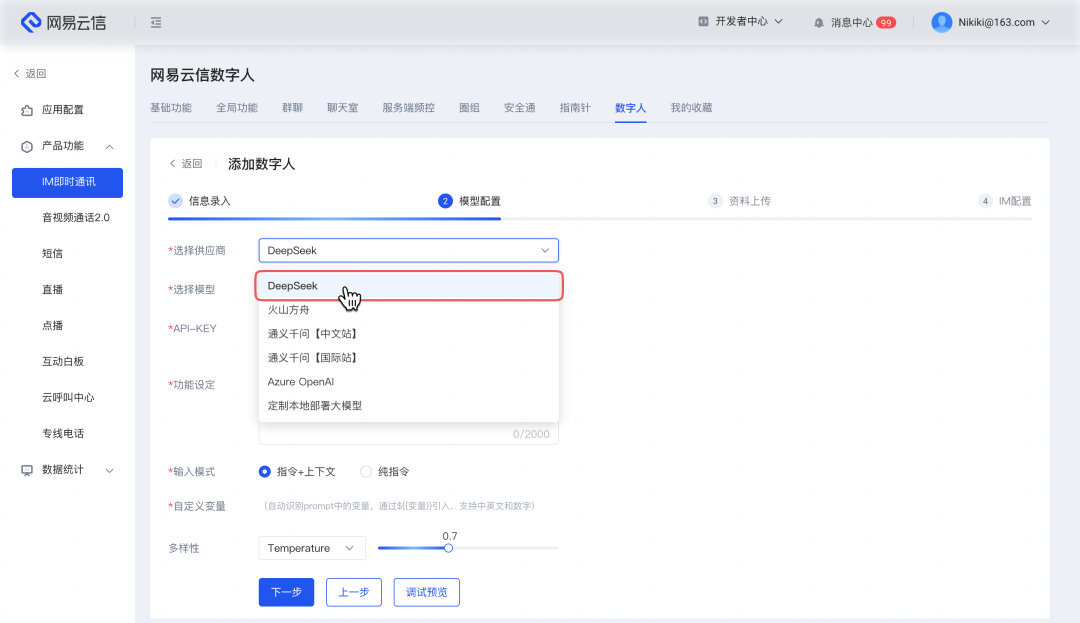
Task: Switch to the 安全通 tab
Action: [x=521, y=107]
